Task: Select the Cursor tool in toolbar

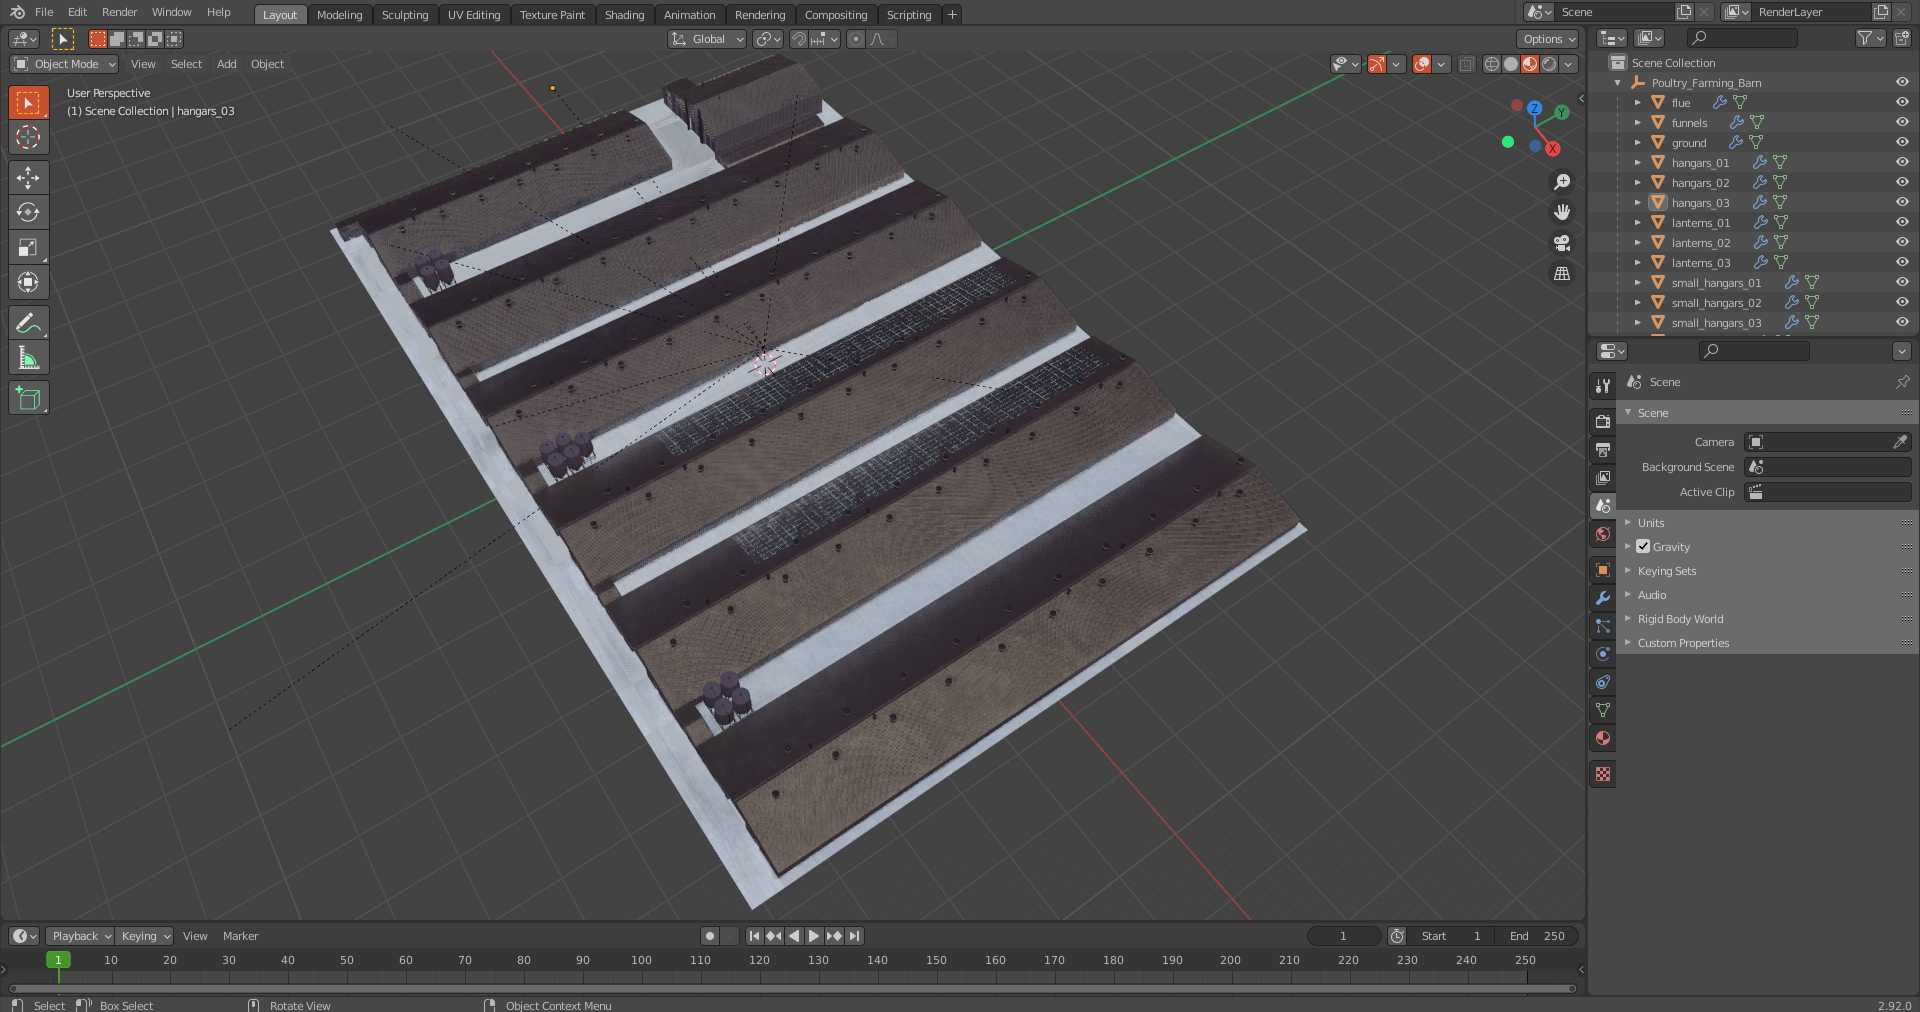Action: click(28, 137)
